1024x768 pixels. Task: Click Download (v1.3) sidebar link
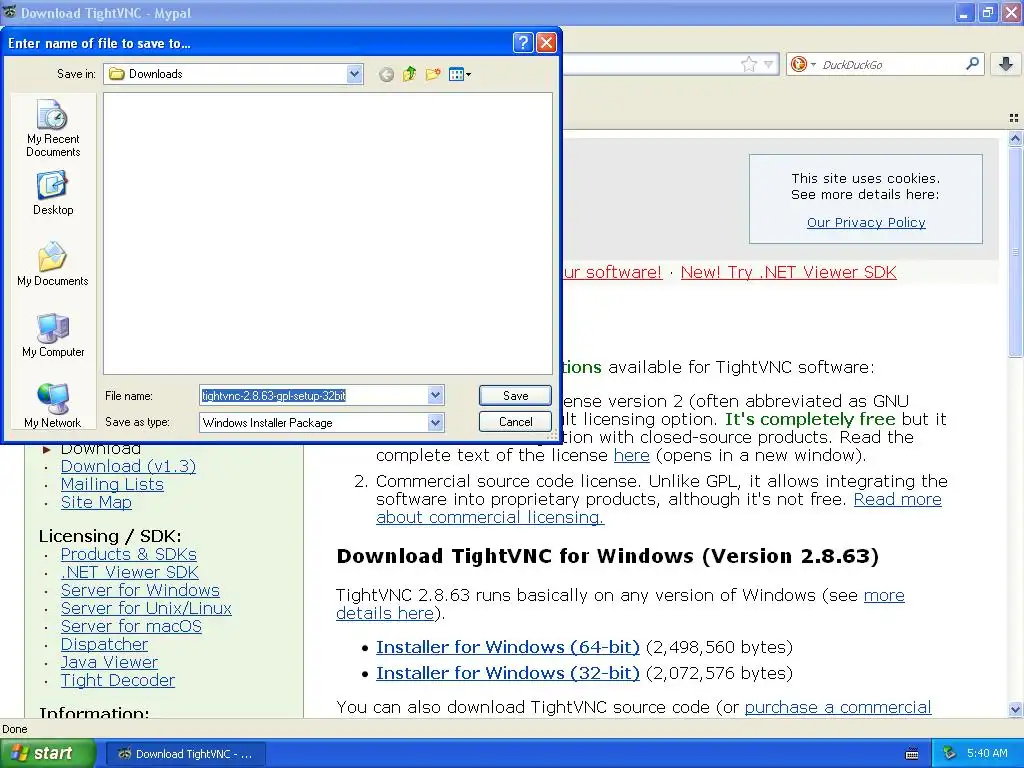[128, 466]
